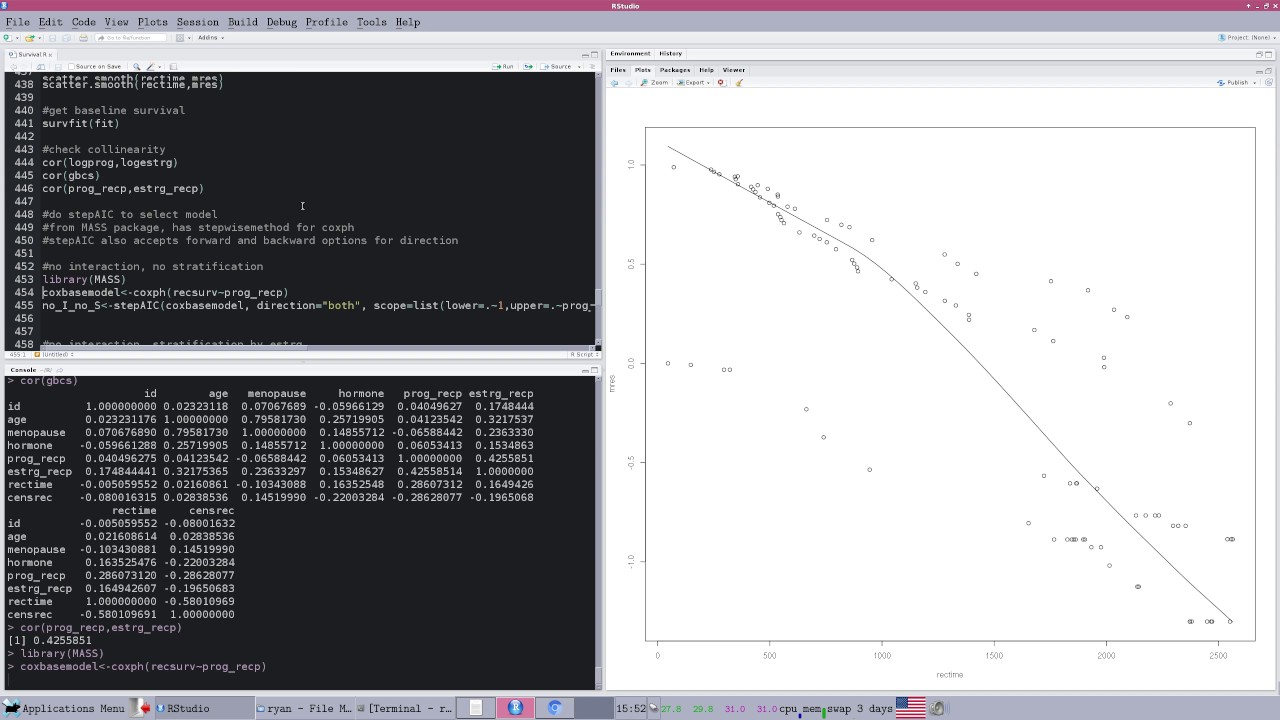
Task: Open the Publish dropdown
Action: (x=1238, y=82)
